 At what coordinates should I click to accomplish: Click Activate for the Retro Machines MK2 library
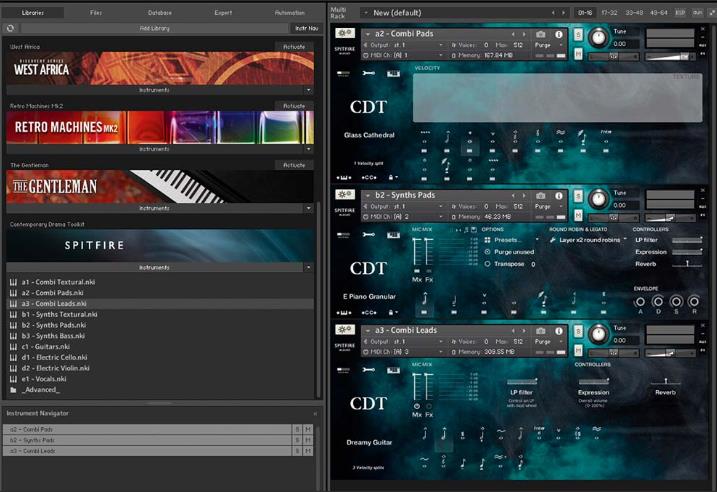(294, 105)
